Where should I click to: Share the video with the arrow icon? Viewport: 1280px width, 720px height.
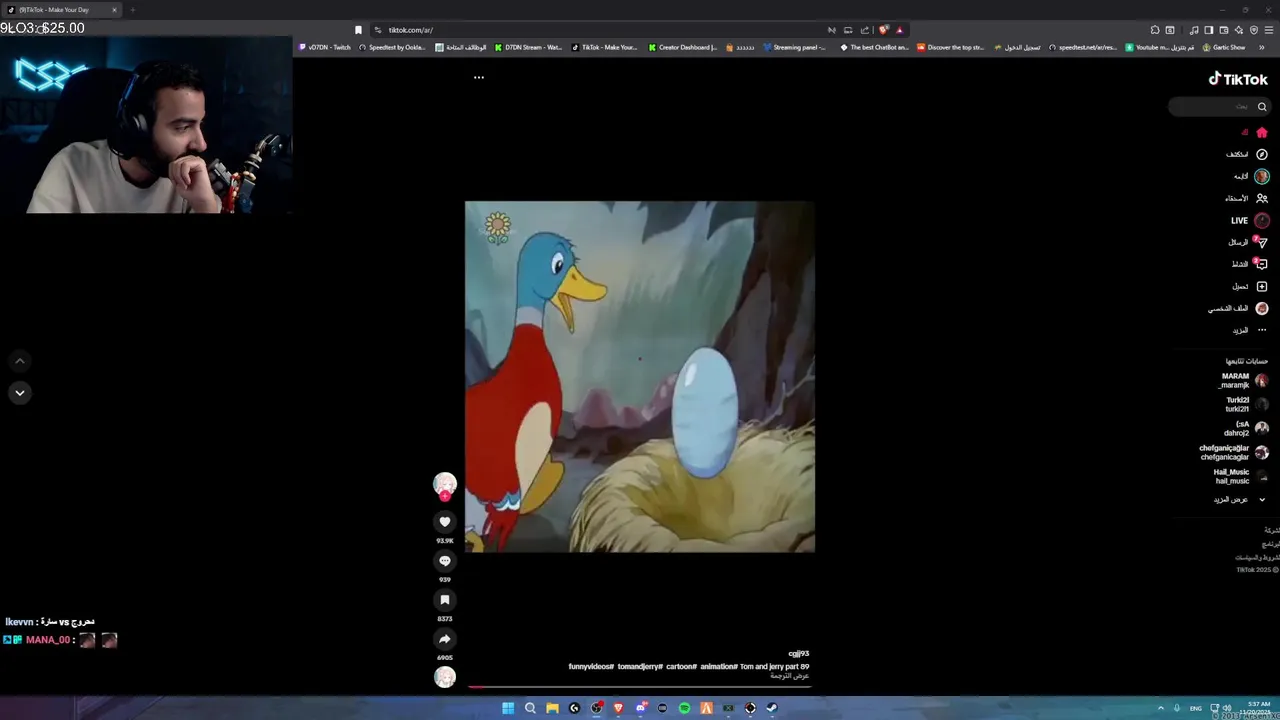(445, 639)
